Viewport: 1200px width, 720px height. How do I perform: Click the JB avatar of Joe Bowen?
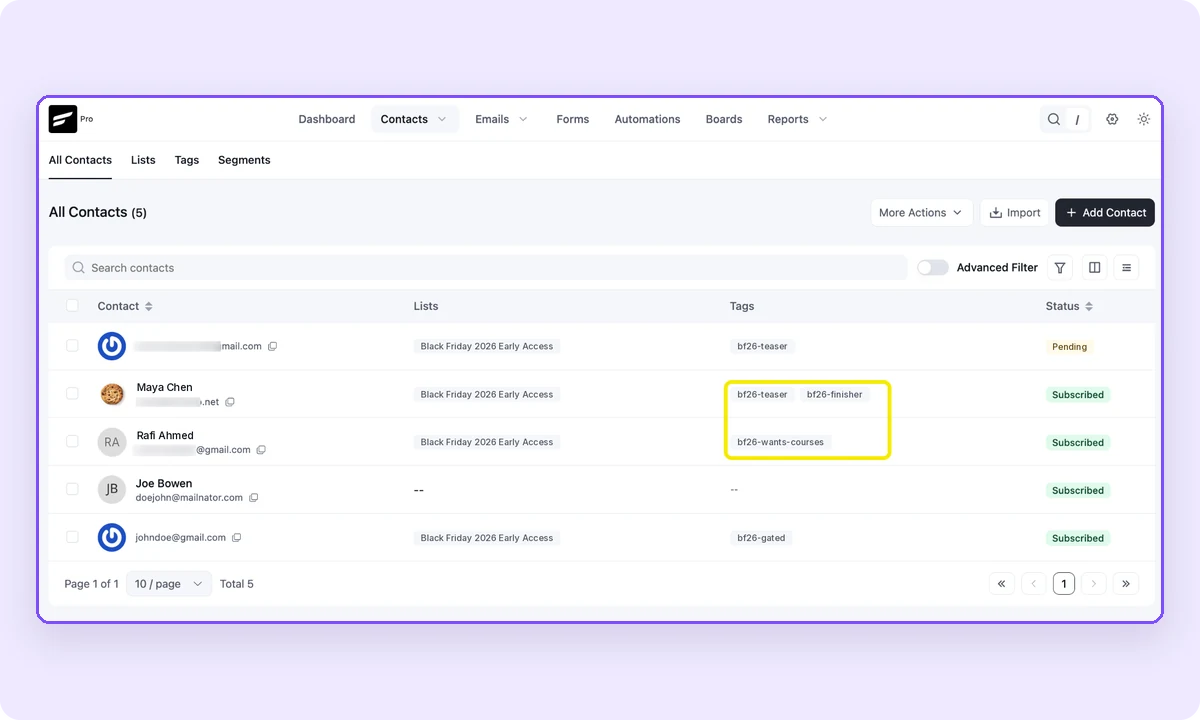[112, 490]
